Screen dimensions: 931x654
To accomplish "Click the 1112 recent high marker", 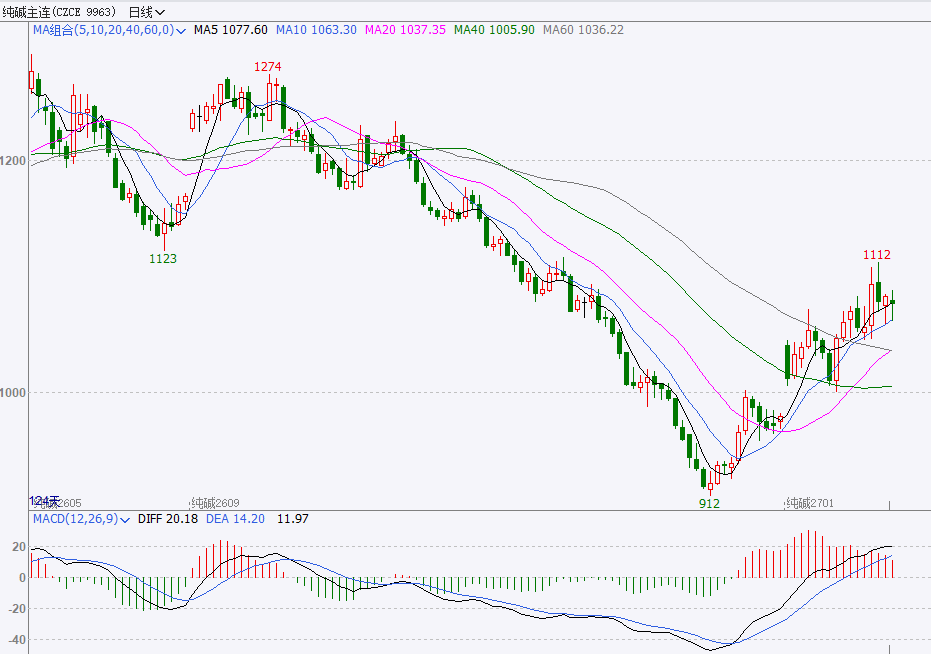I will tap(876, 255).
